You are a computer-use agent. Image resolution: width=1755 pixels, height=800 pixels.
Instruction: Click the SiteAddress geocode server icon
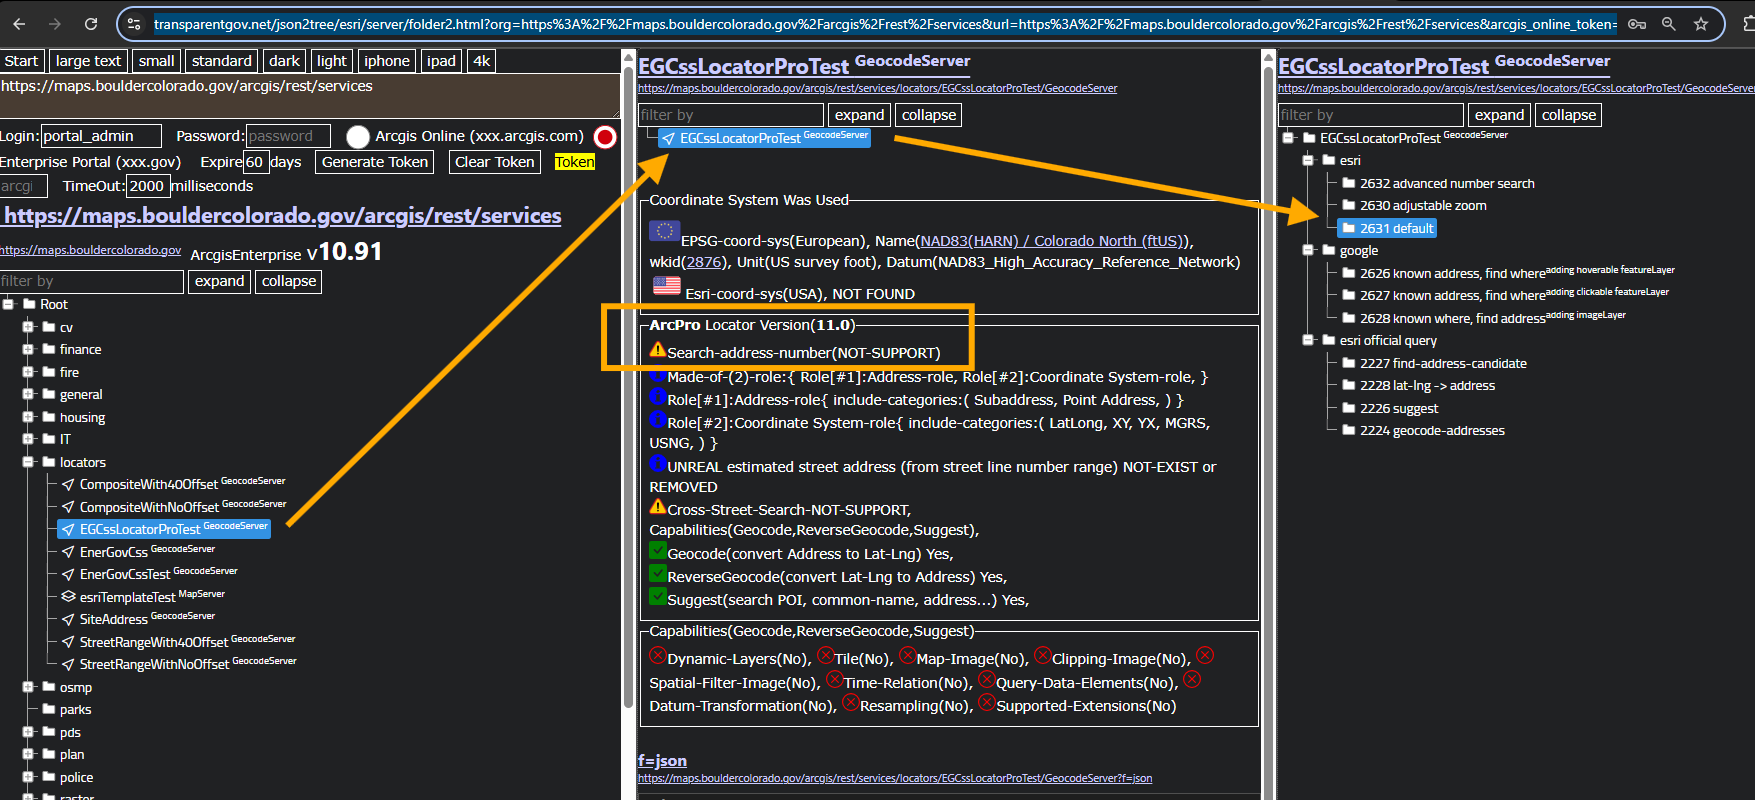coord(68,619)
